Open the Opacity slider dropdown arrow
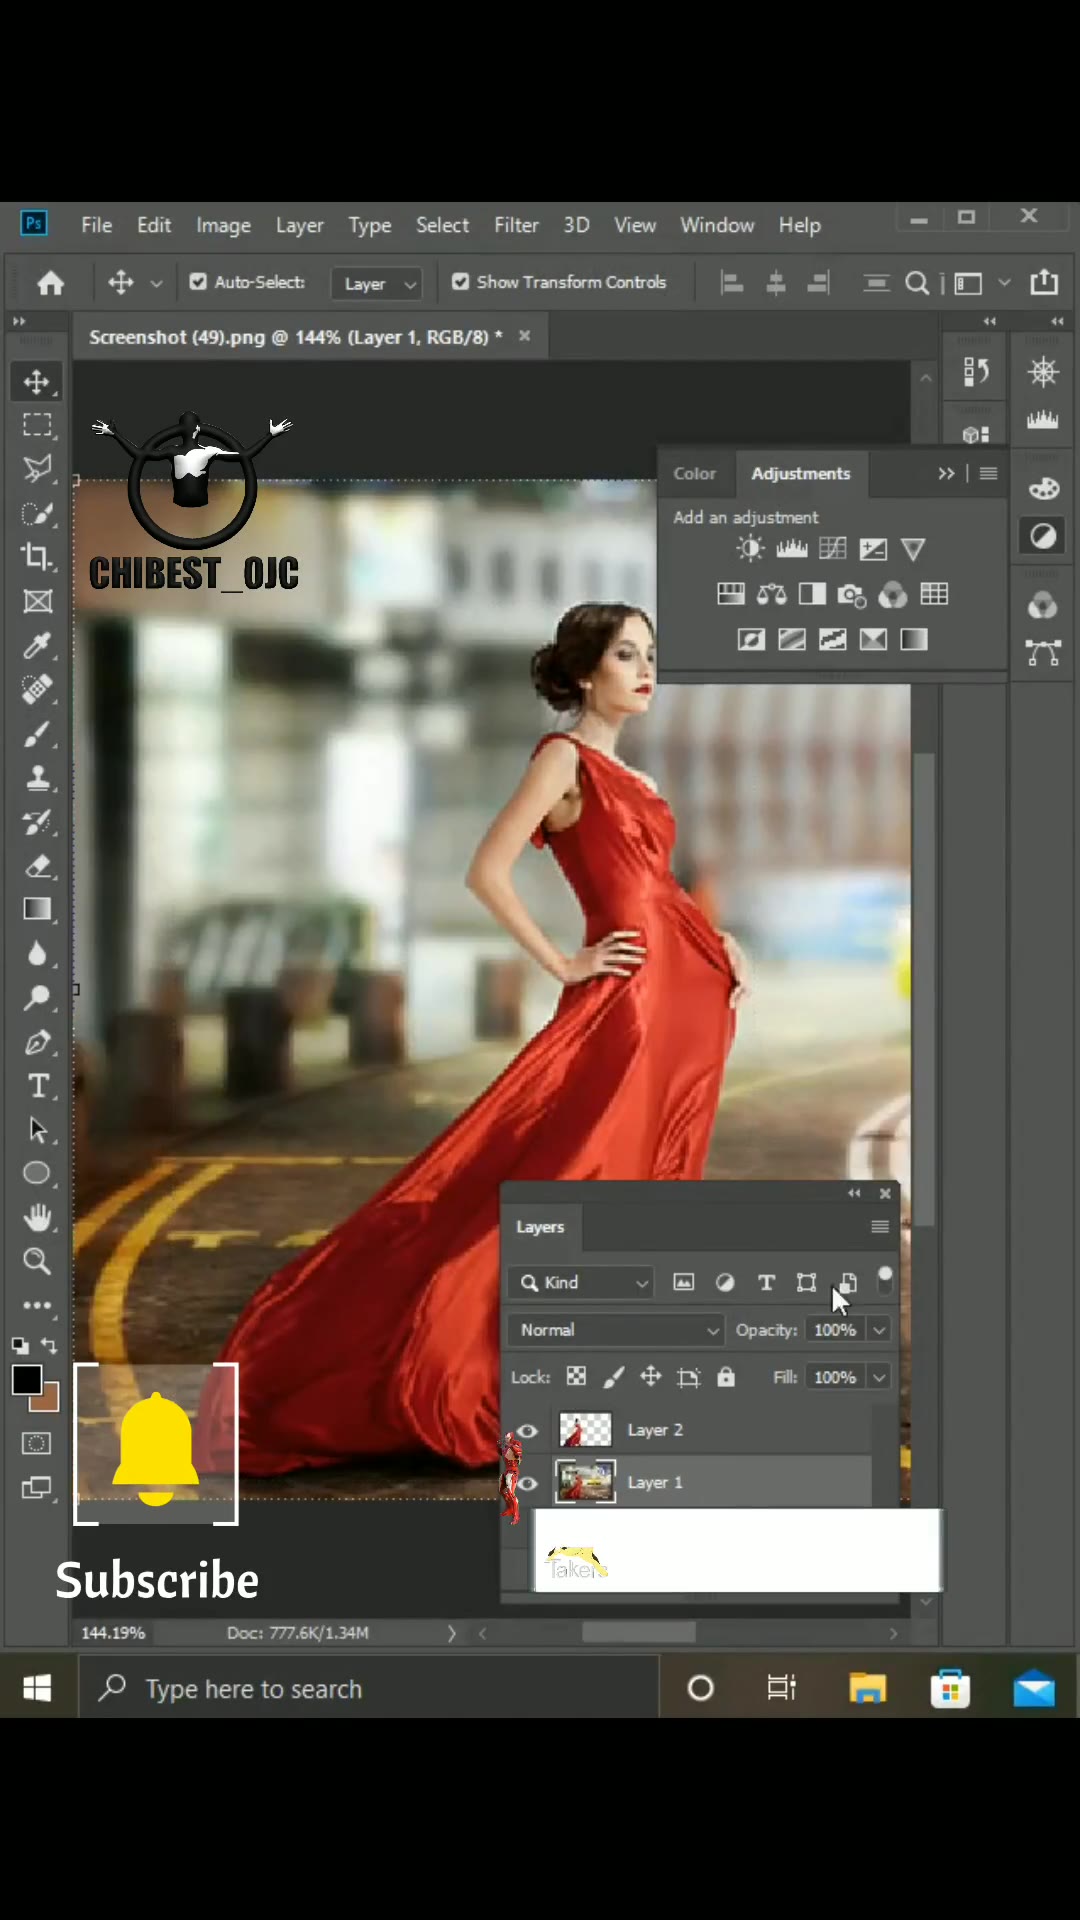The image size is (1080, 1920). 879,1330
